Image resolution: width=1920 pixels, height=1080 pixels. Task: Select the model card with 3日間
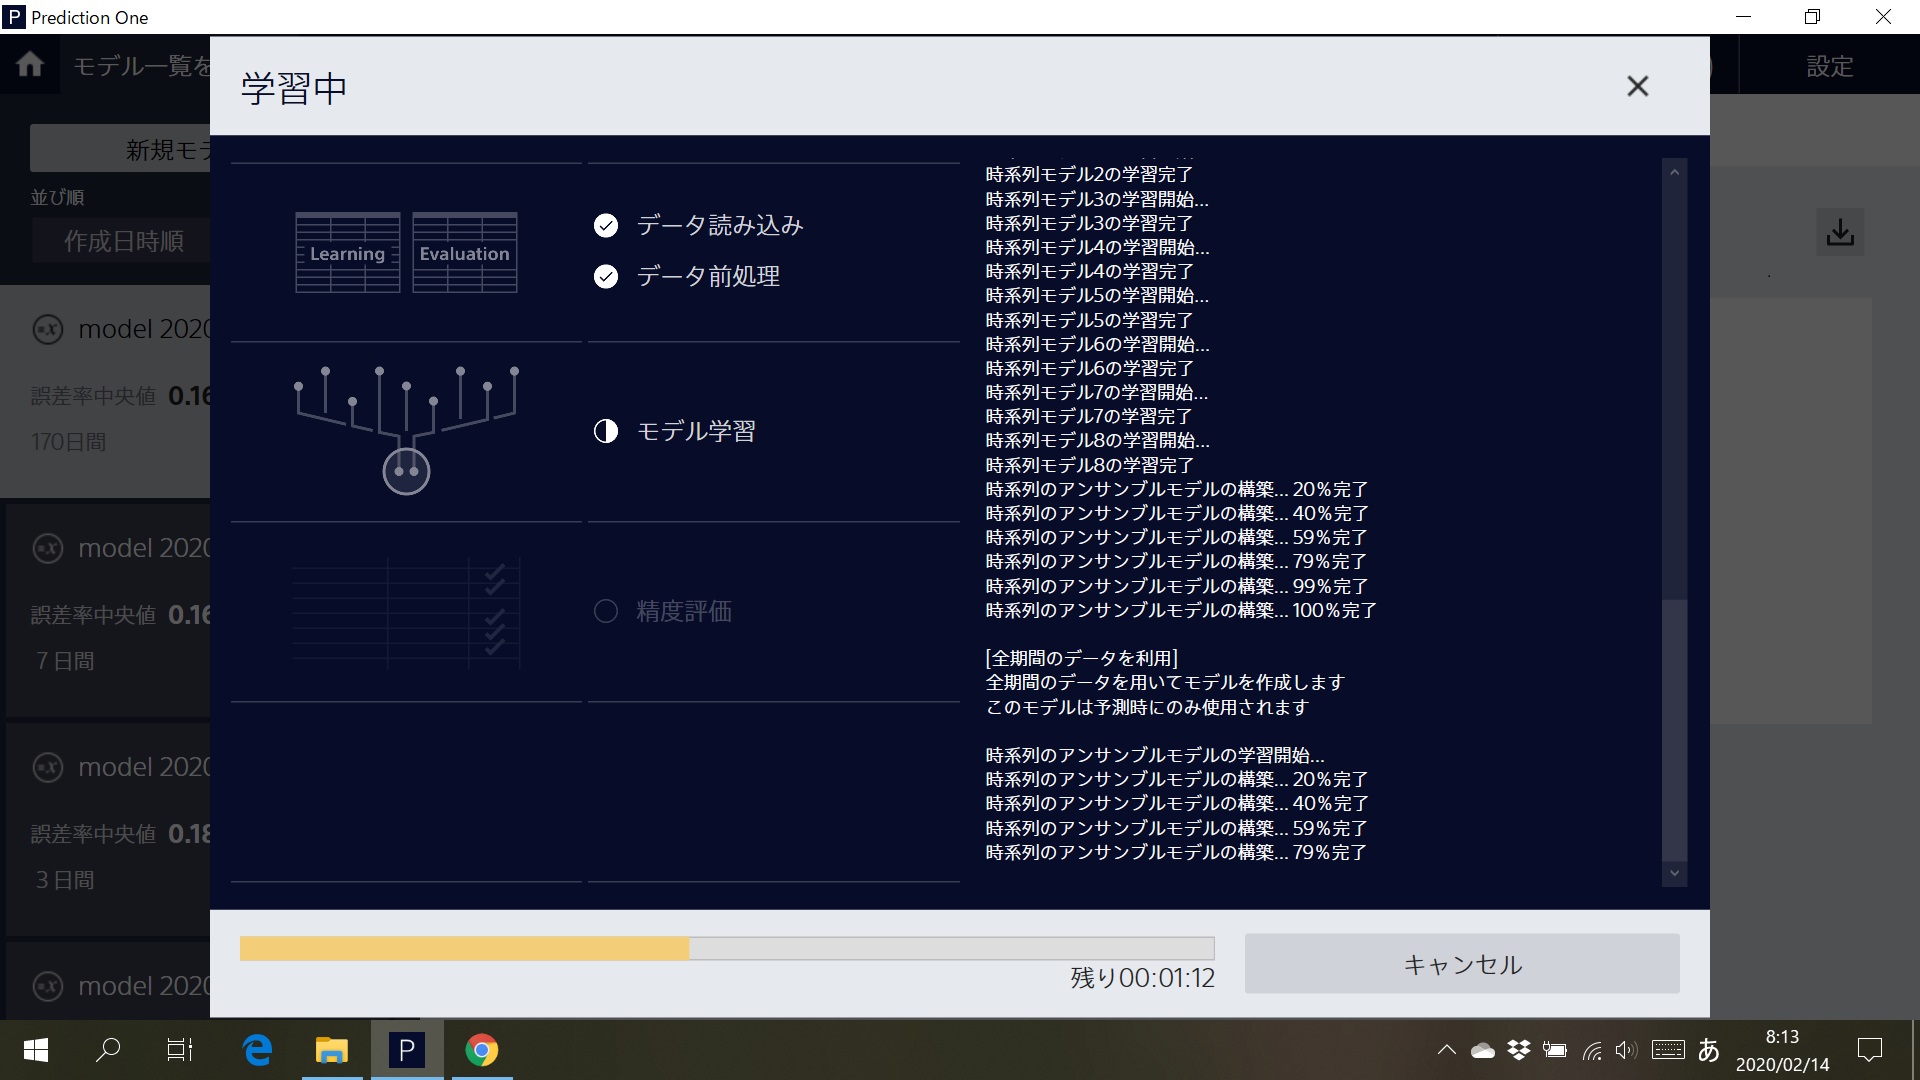click(x=108, y=829)
